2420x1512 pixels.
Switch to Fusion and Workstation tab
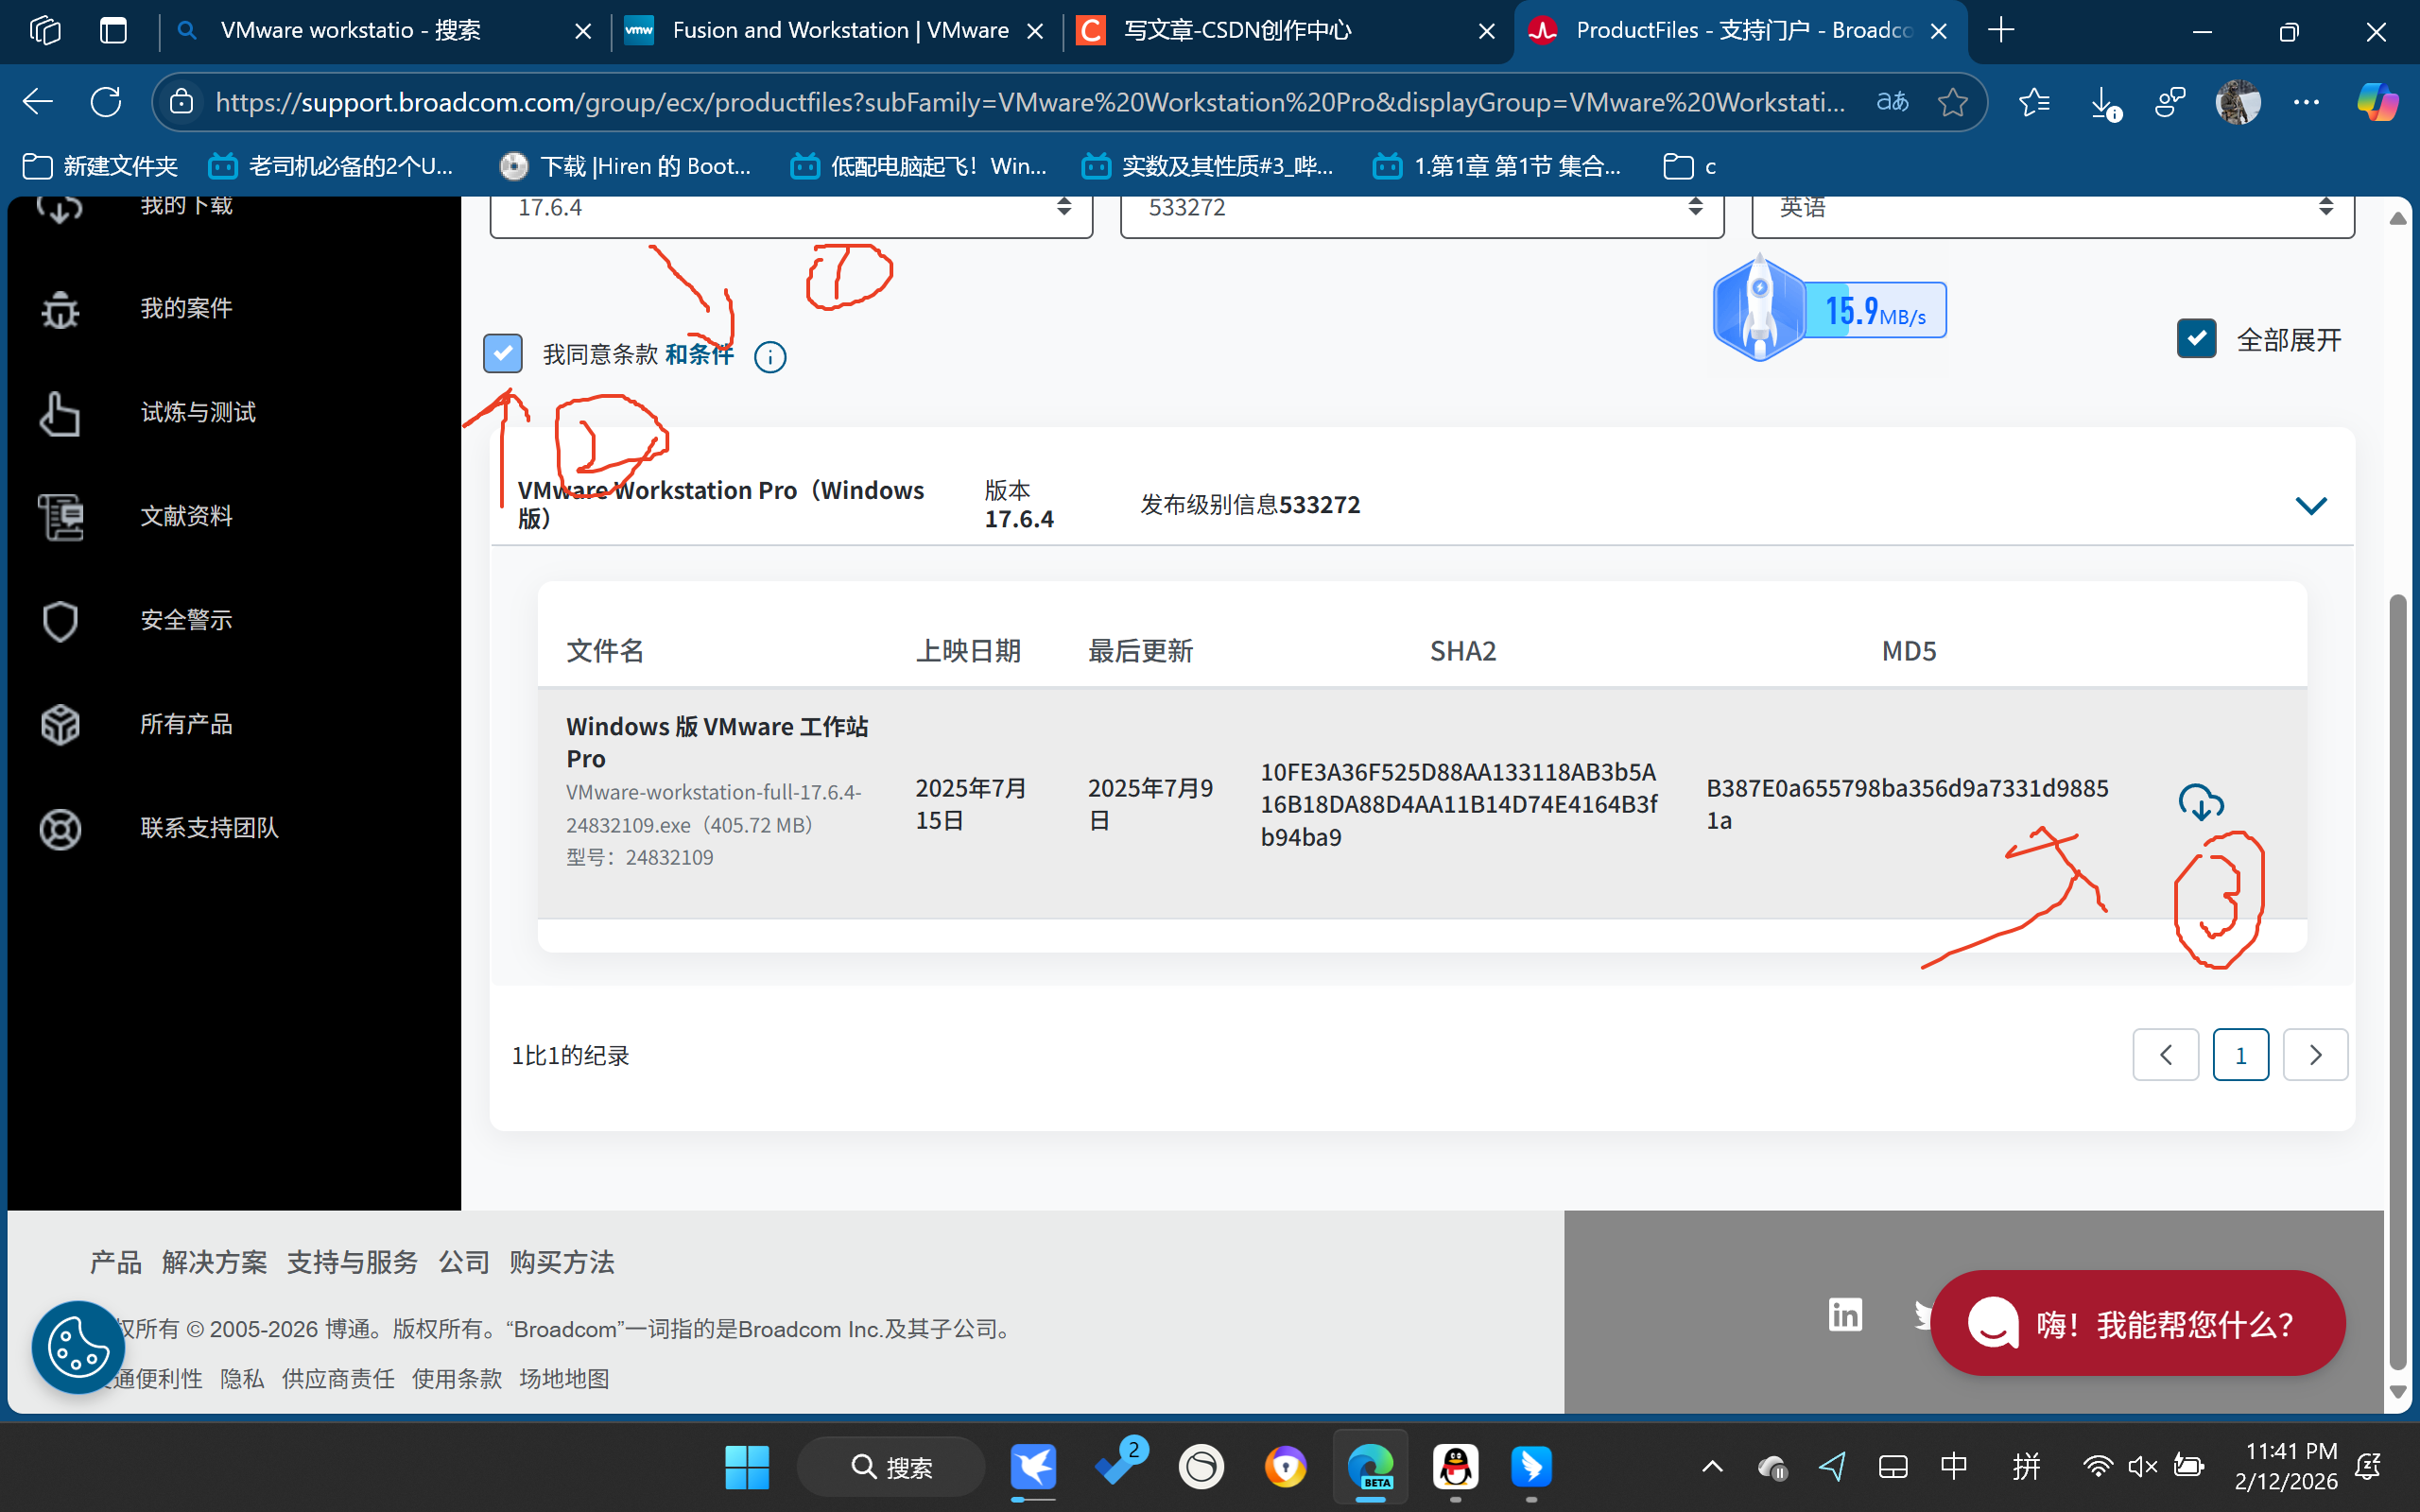point(835,31)
